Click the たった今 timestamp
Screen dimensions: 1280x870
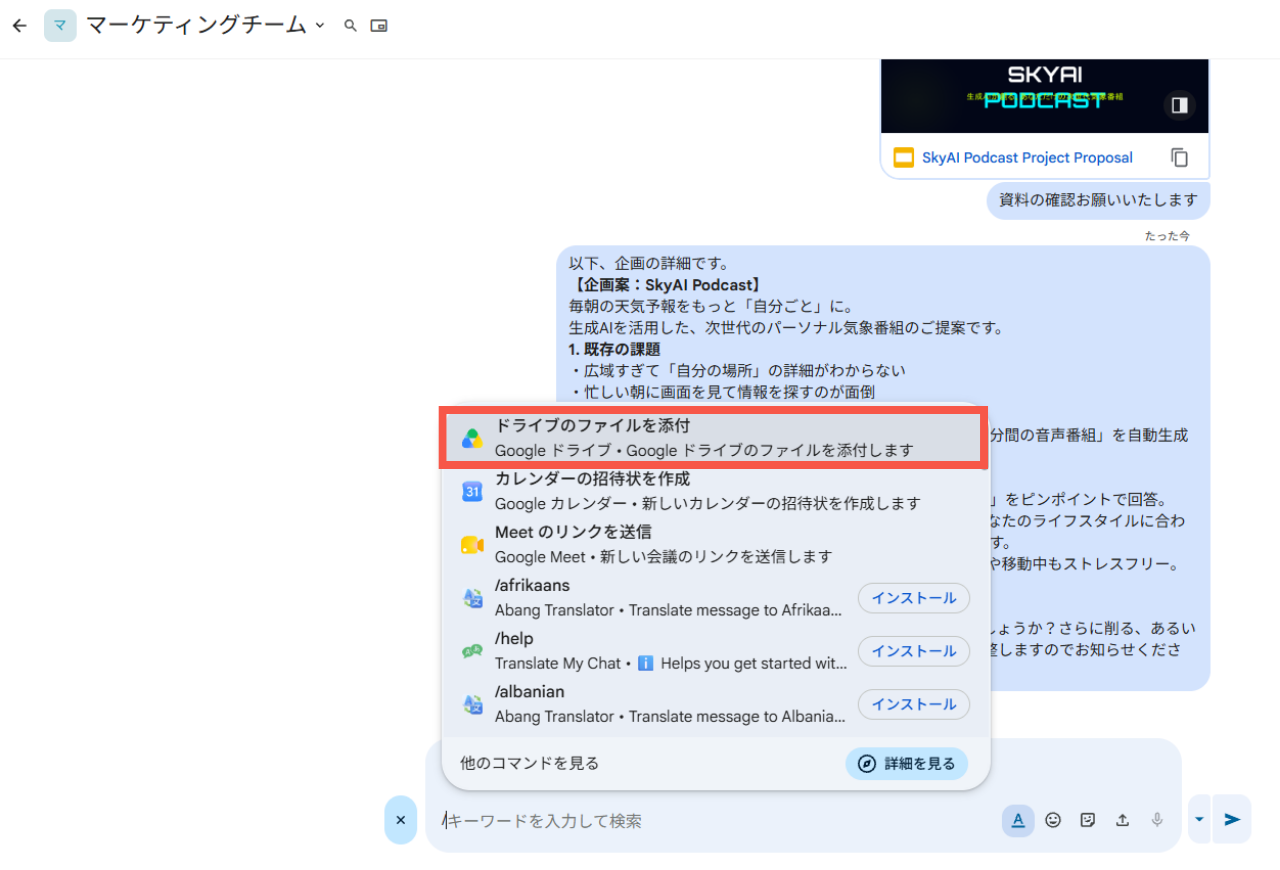click(1167, 236)
